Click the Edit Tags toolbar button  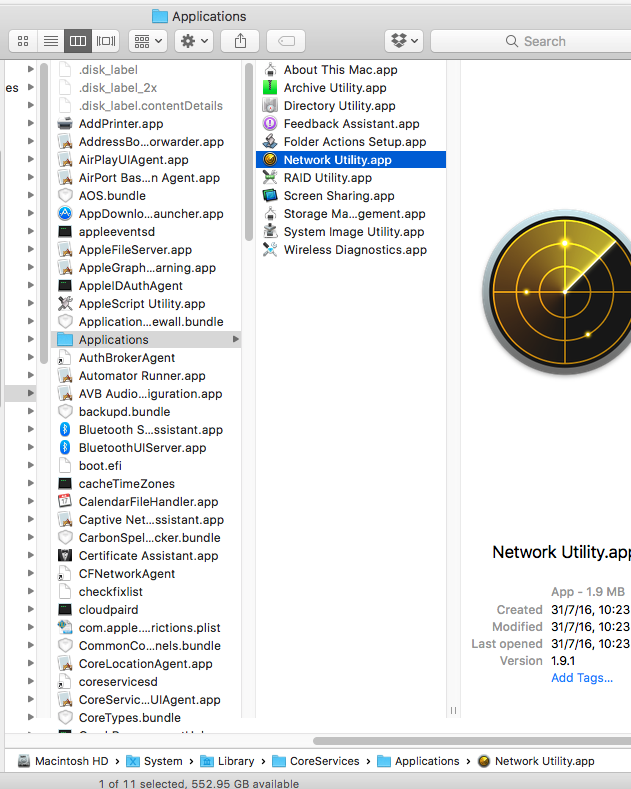(286, 41)
